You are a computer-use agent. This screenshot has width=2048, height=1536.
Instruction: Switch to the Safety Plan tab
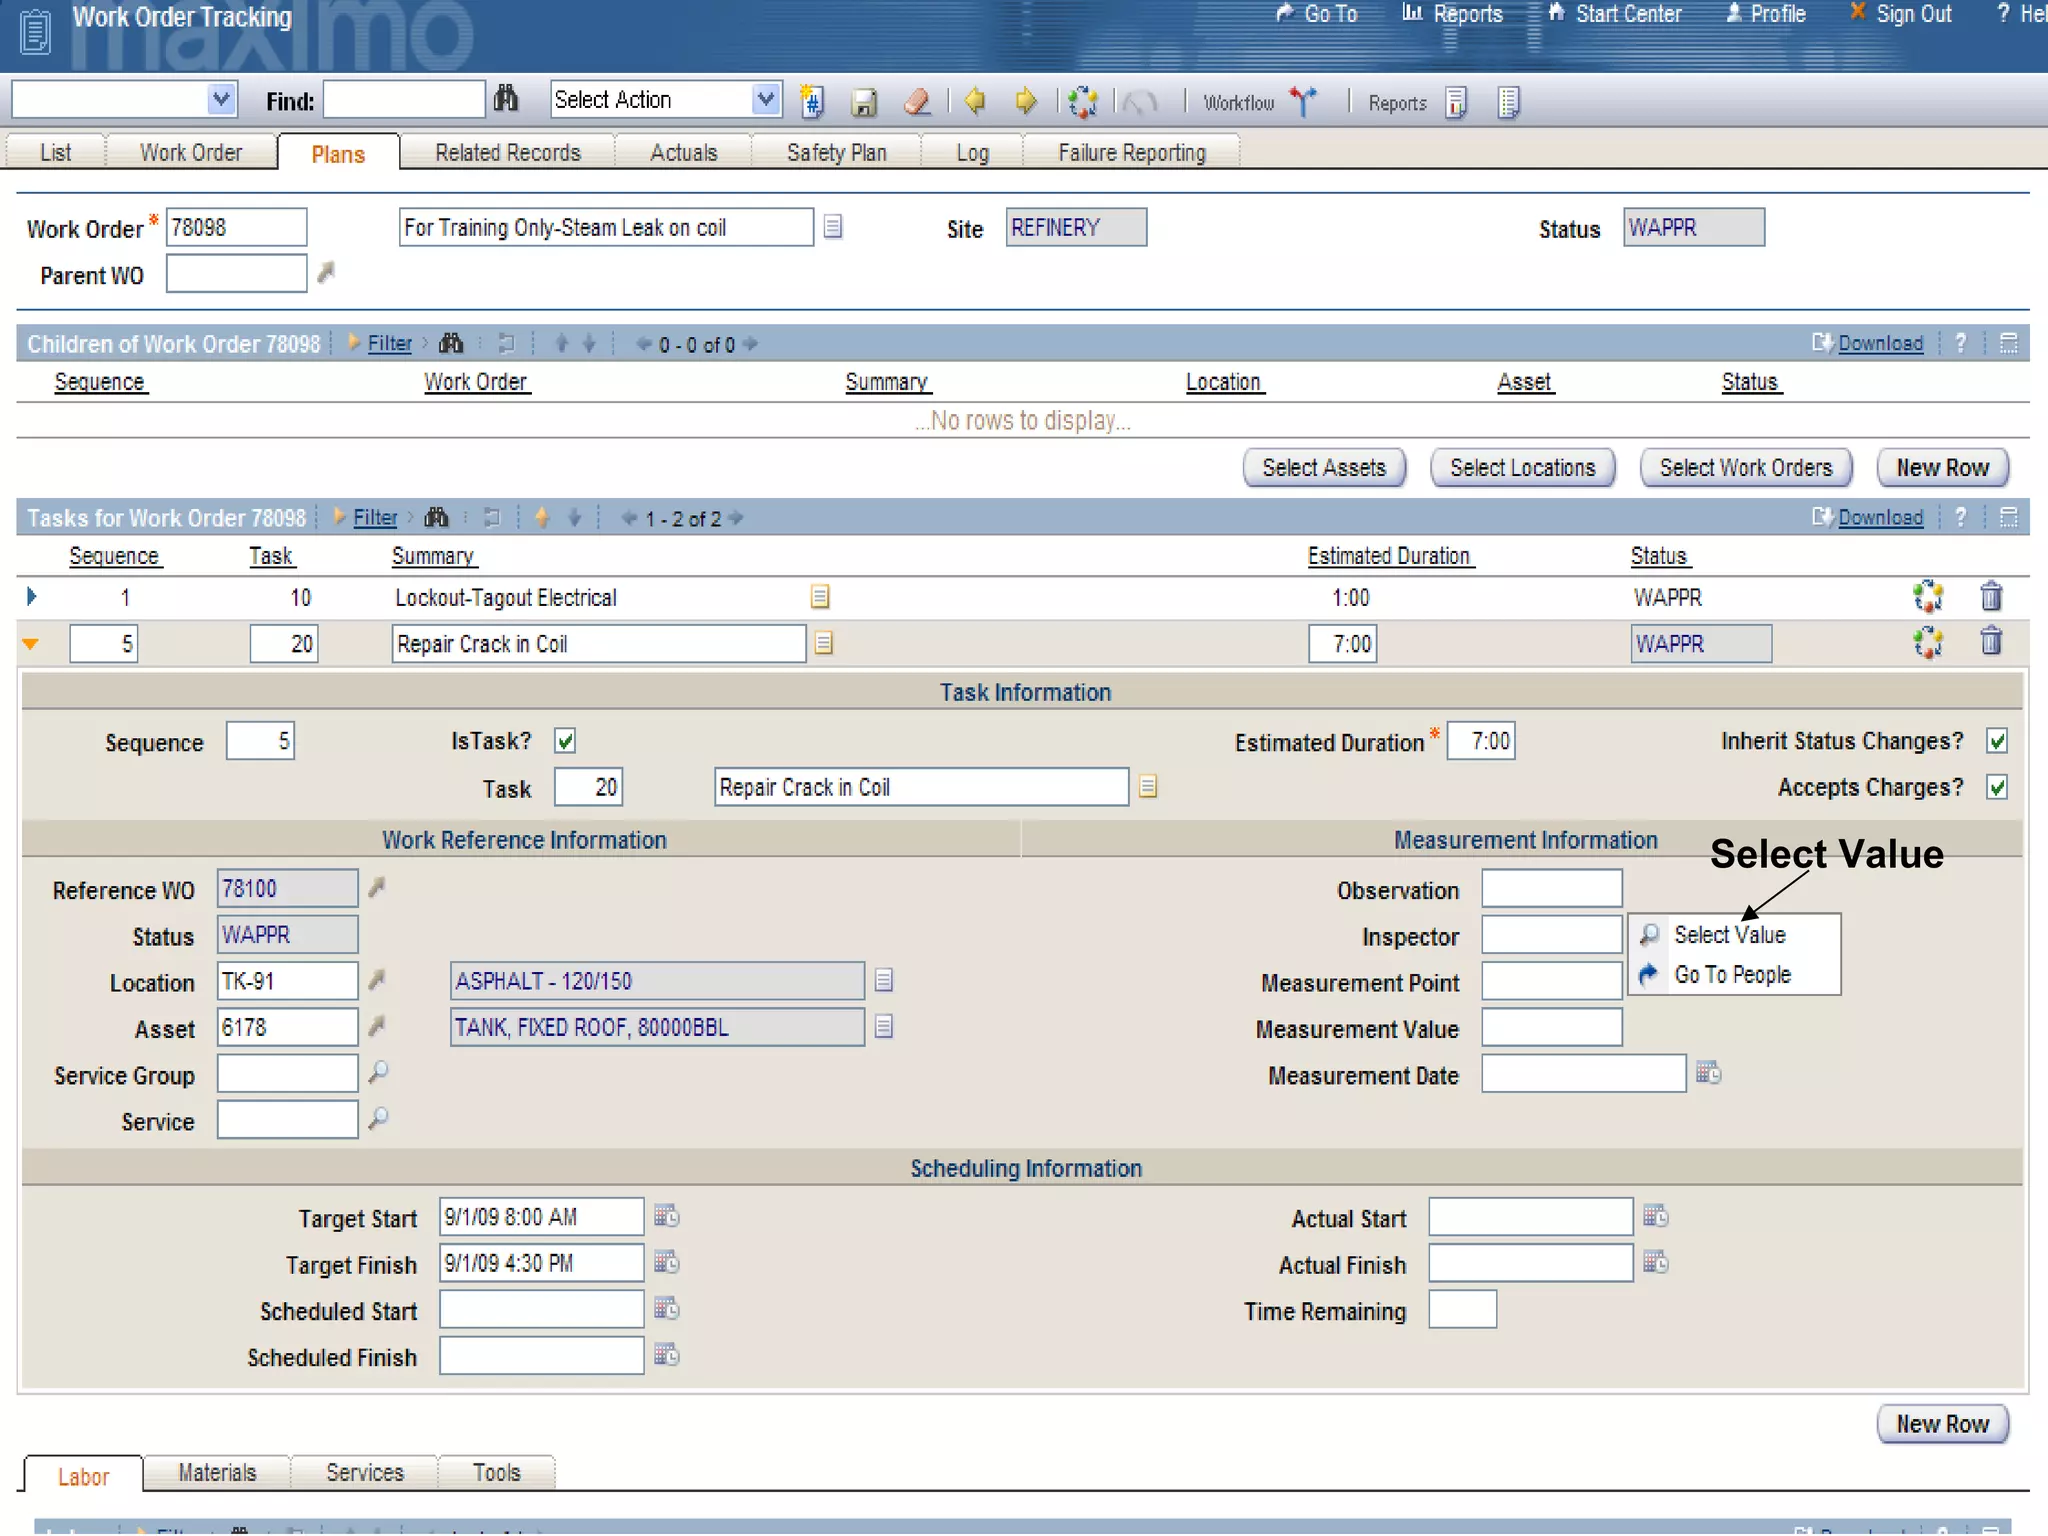pos(836,153)
